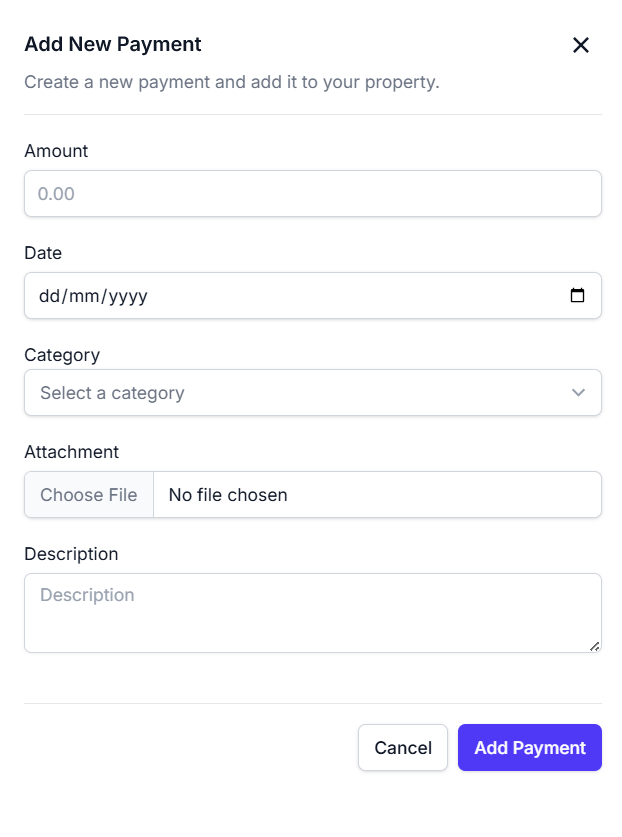Click the chevron arrow in Category field
Screen dimensions: 622x837
[x=578, y=393]
